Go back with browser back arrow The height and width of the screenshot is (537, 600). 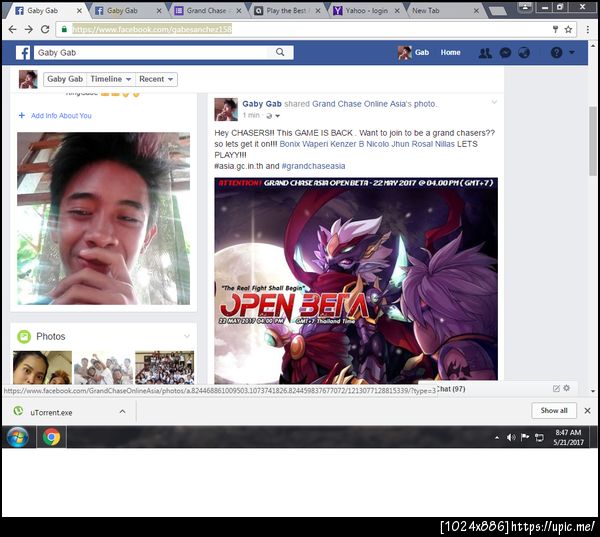tap(13, 29)
